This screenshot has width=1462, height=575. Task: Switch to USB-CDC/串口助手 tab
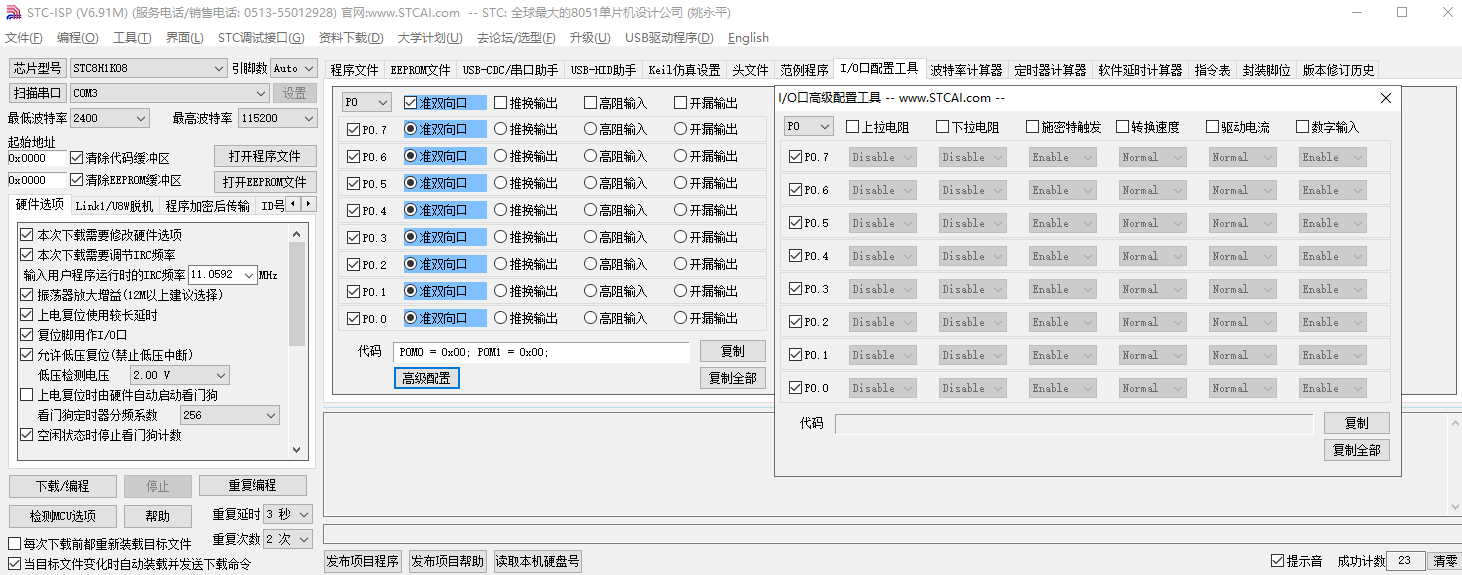(x=511, y=70)
